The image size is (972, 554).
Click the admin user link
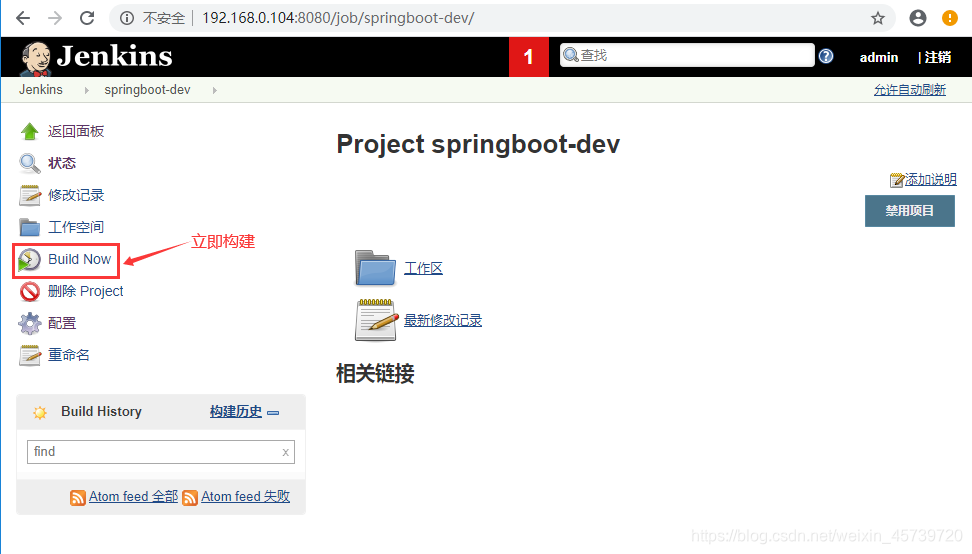(x=878, y=57)
